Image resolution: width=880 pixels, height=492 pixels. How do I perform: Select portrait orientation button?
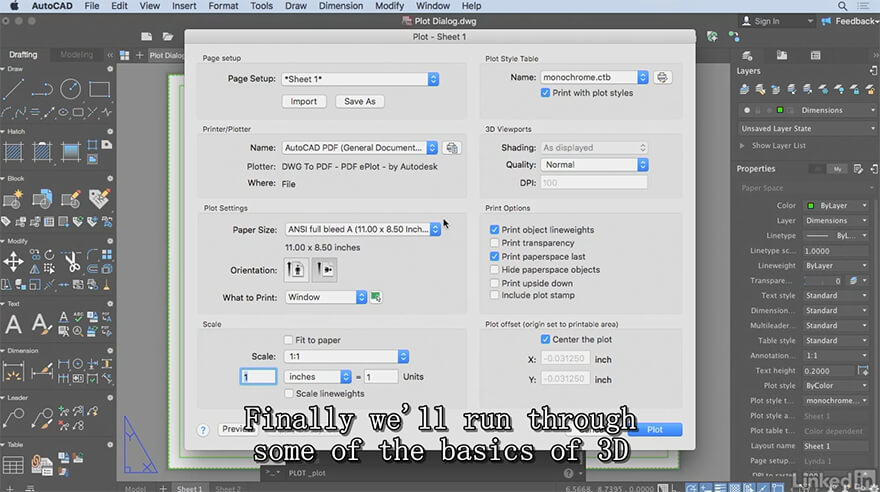tap(296, 270)
